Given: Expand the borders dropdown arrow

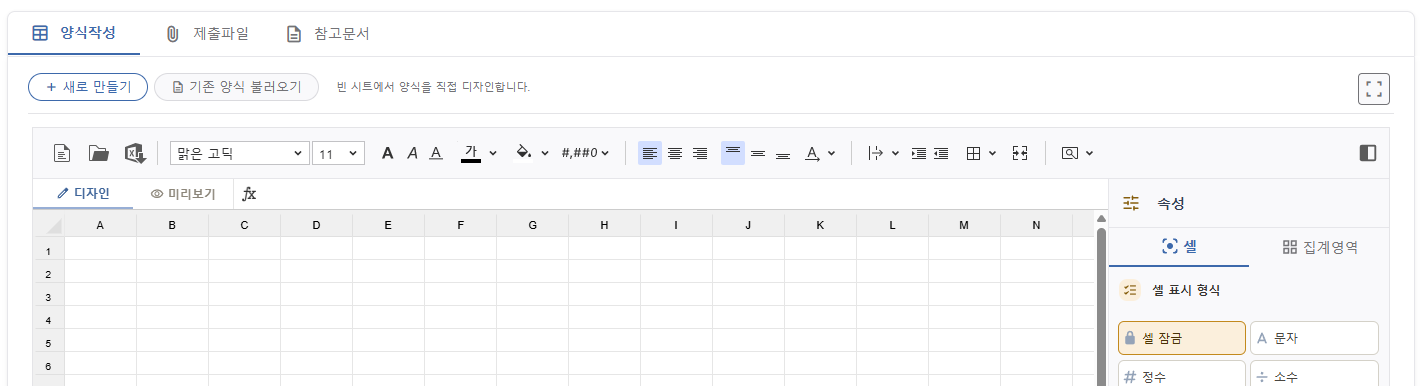Looking at the screenshot, I should [x=992, y=153].
